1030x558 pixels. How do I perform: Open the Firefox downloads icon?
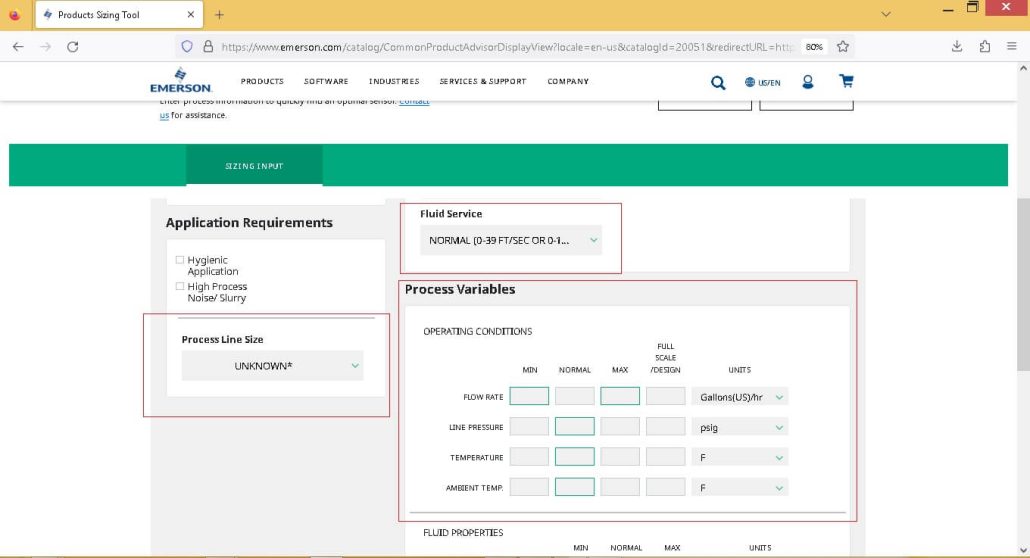click(x=957, y=47)
